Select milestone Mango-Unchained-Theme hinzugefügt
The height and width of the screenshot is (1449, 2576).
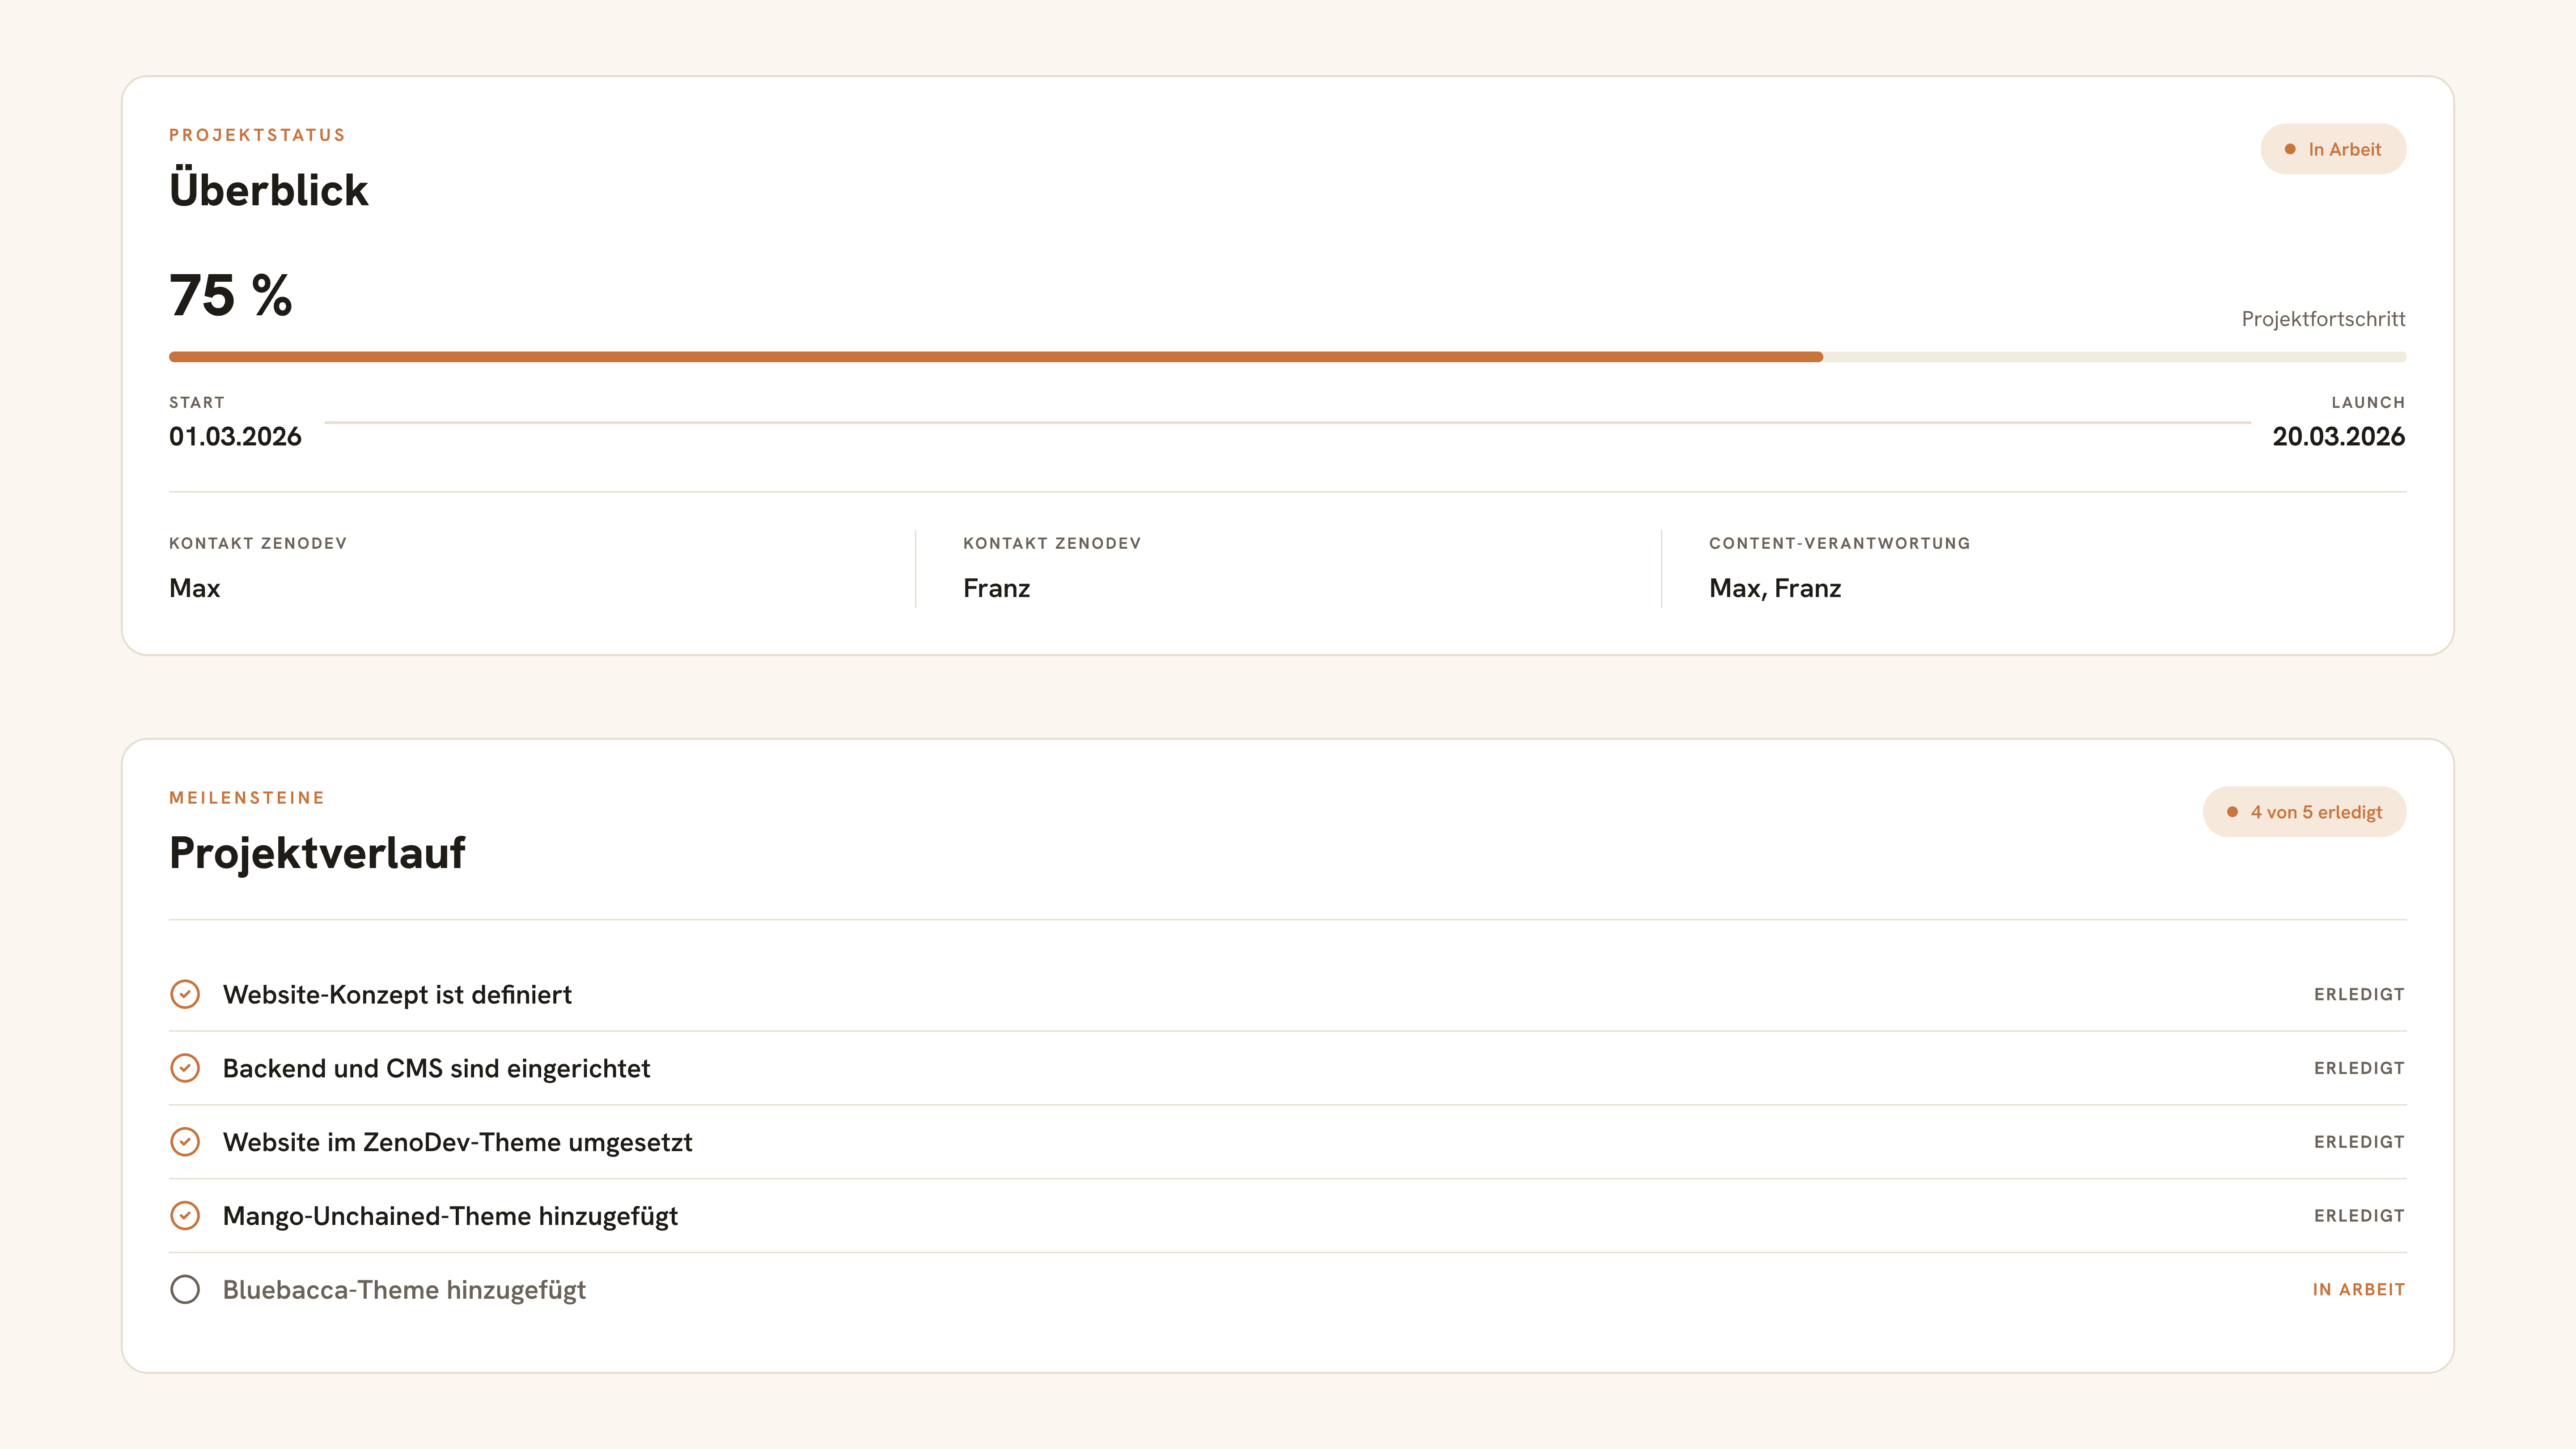450,1217
